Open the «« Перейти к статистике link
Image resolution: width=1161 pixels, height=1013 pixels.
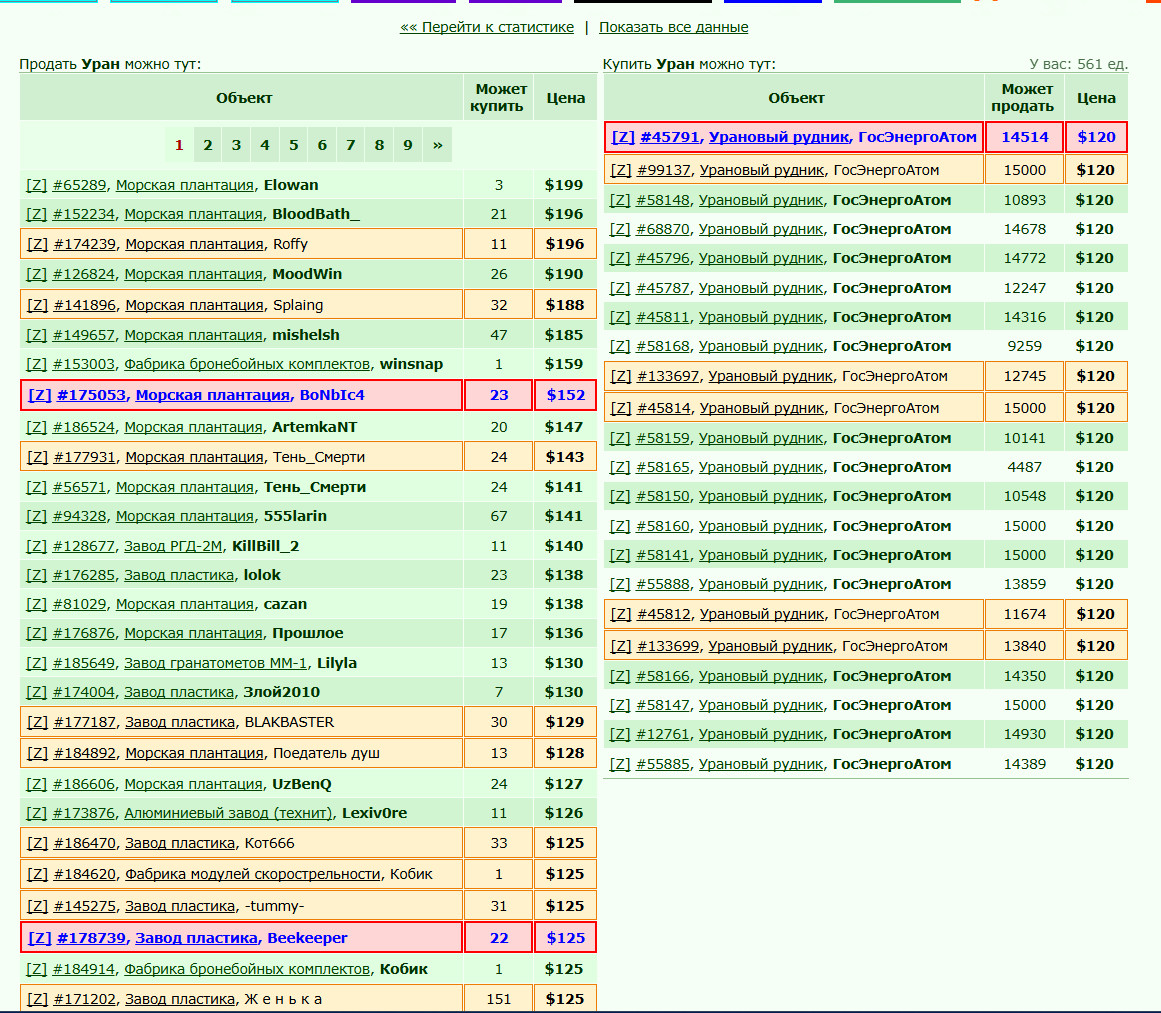tap(486, 27)
